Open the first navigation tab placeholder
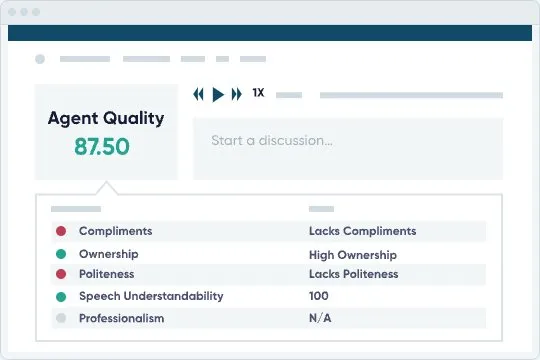540x360 pixels. 85,59
